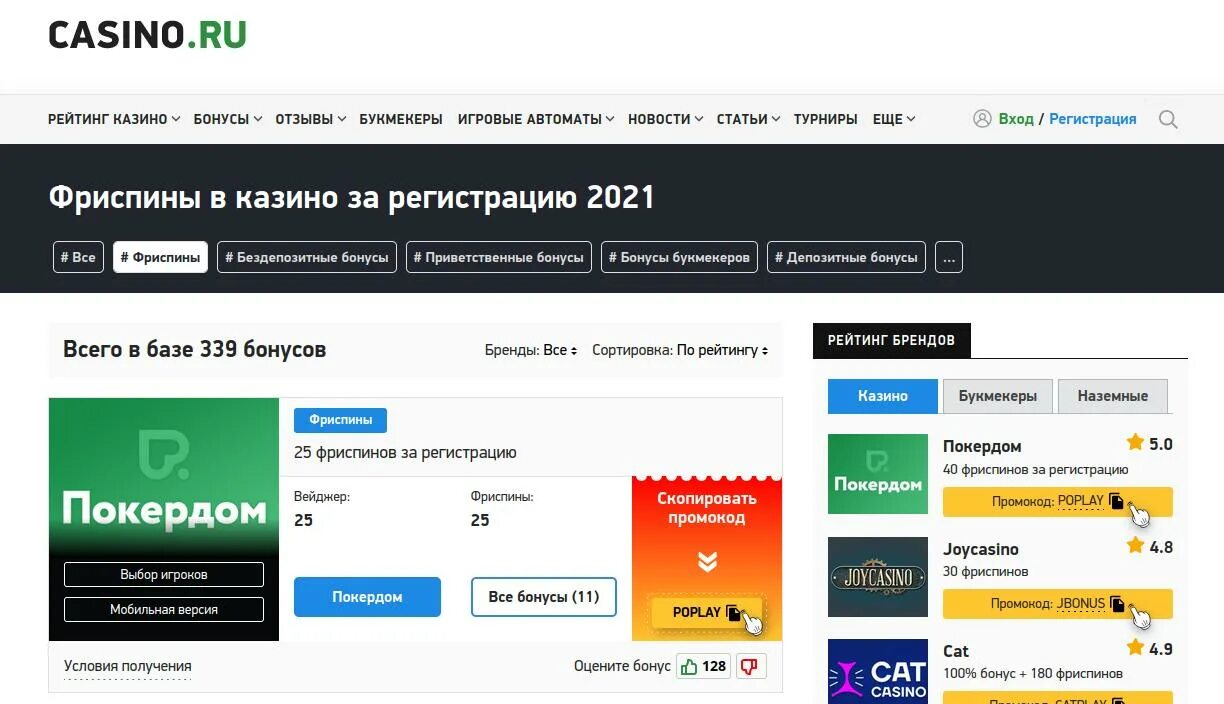Click the user account icon beside Вход
The height and width of the screenshot is (704, 1224).
click(x=982, y=118)
